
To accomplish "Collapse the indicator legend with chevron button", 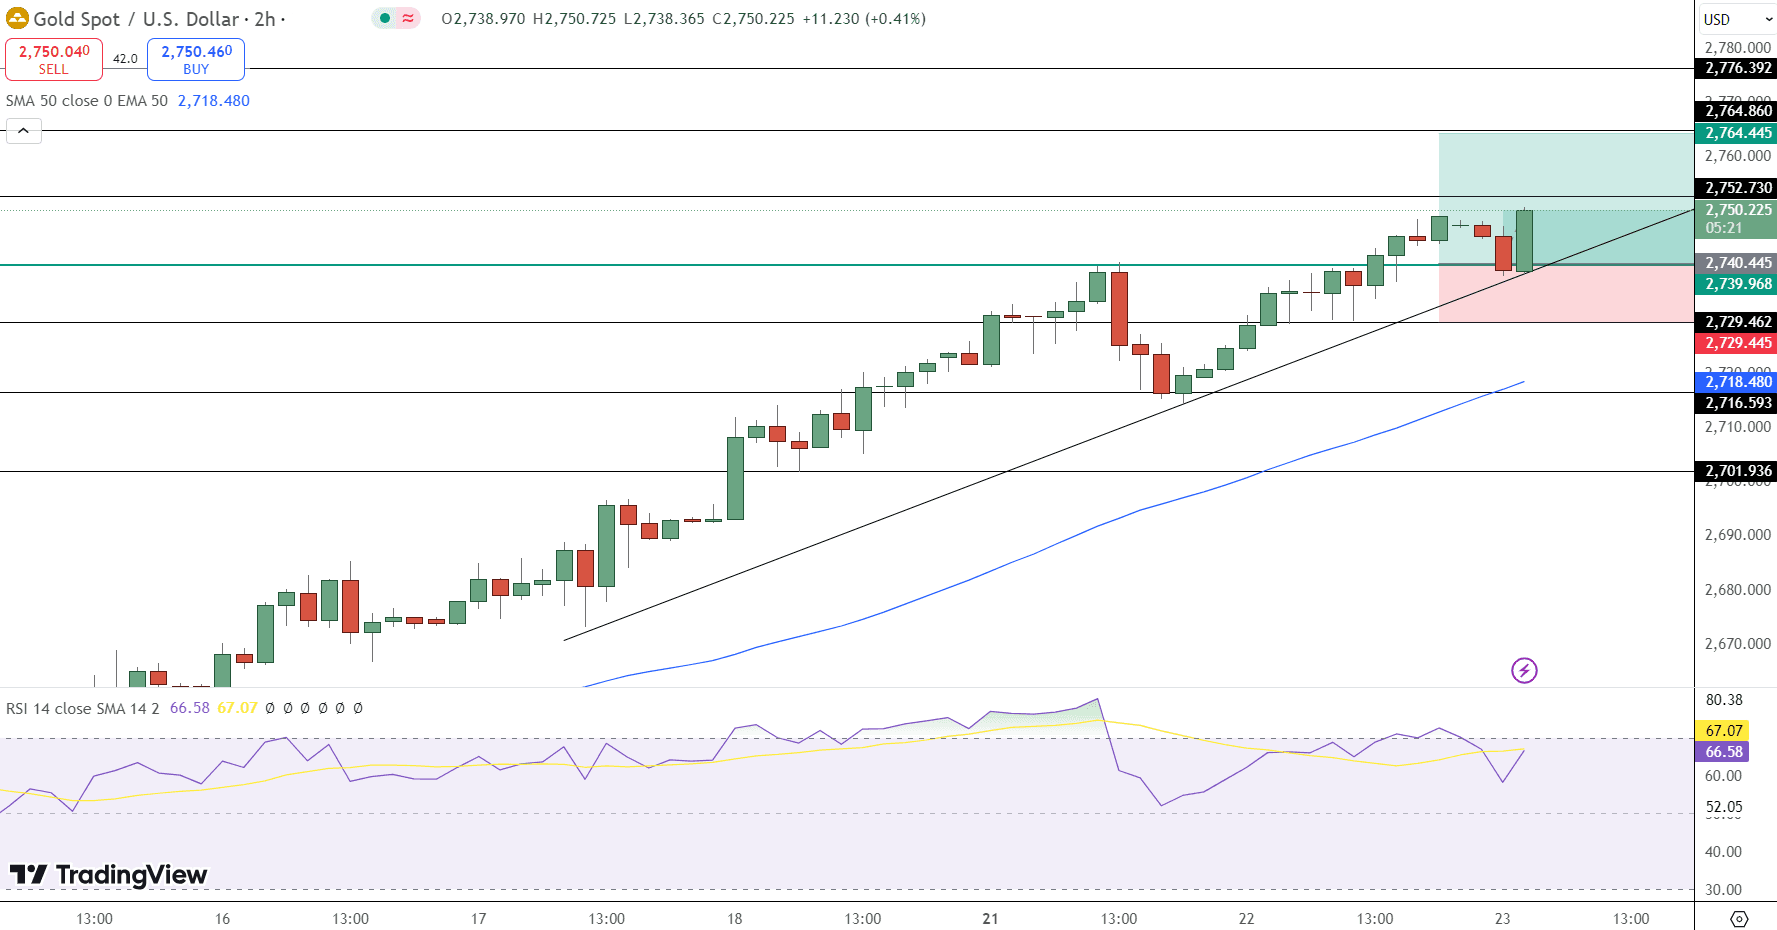I will (24, 131).
